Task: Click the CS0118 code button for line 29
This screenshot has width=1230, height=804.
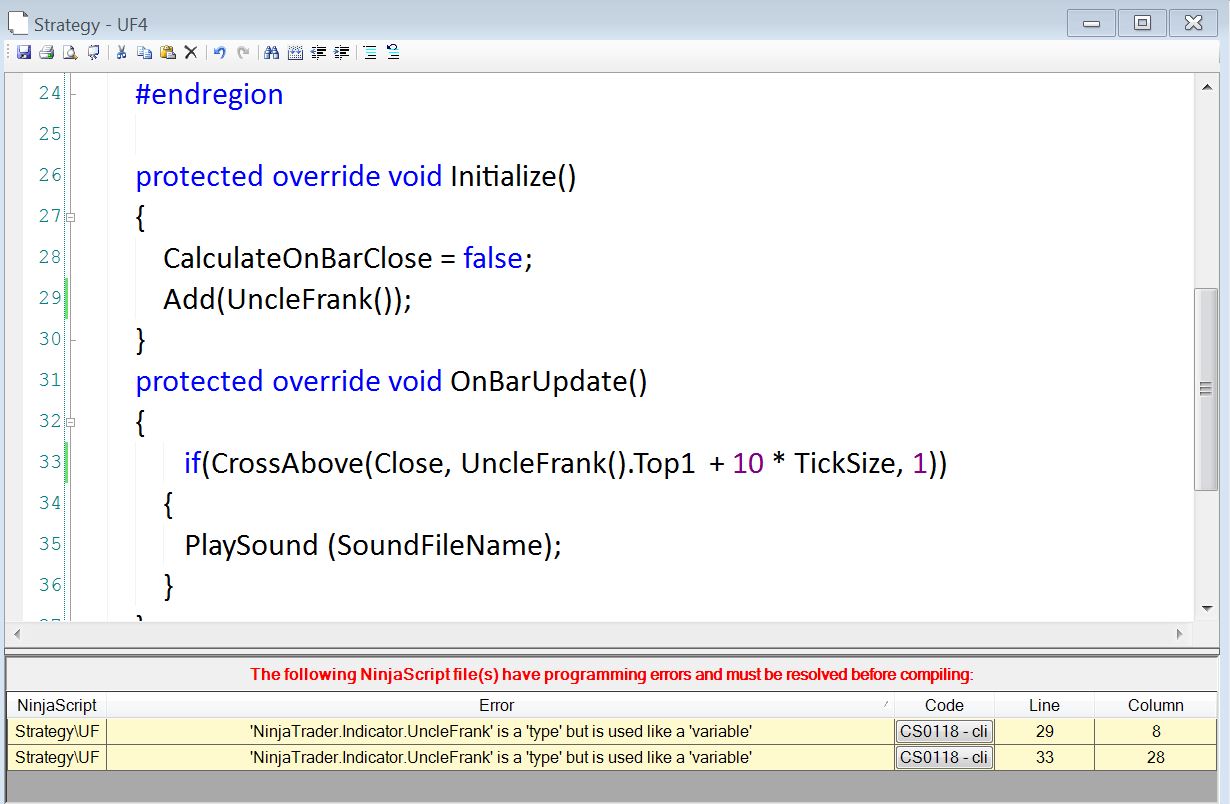Action: tap(944, 732)
